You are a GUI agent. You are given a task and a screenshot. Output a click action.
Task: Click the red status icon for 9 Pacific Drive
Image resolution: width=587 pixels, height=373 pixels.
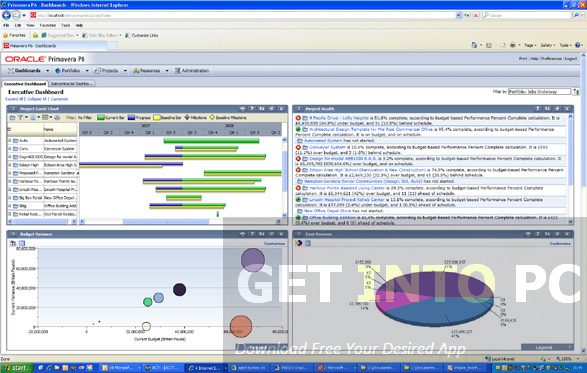click(298, 118)
